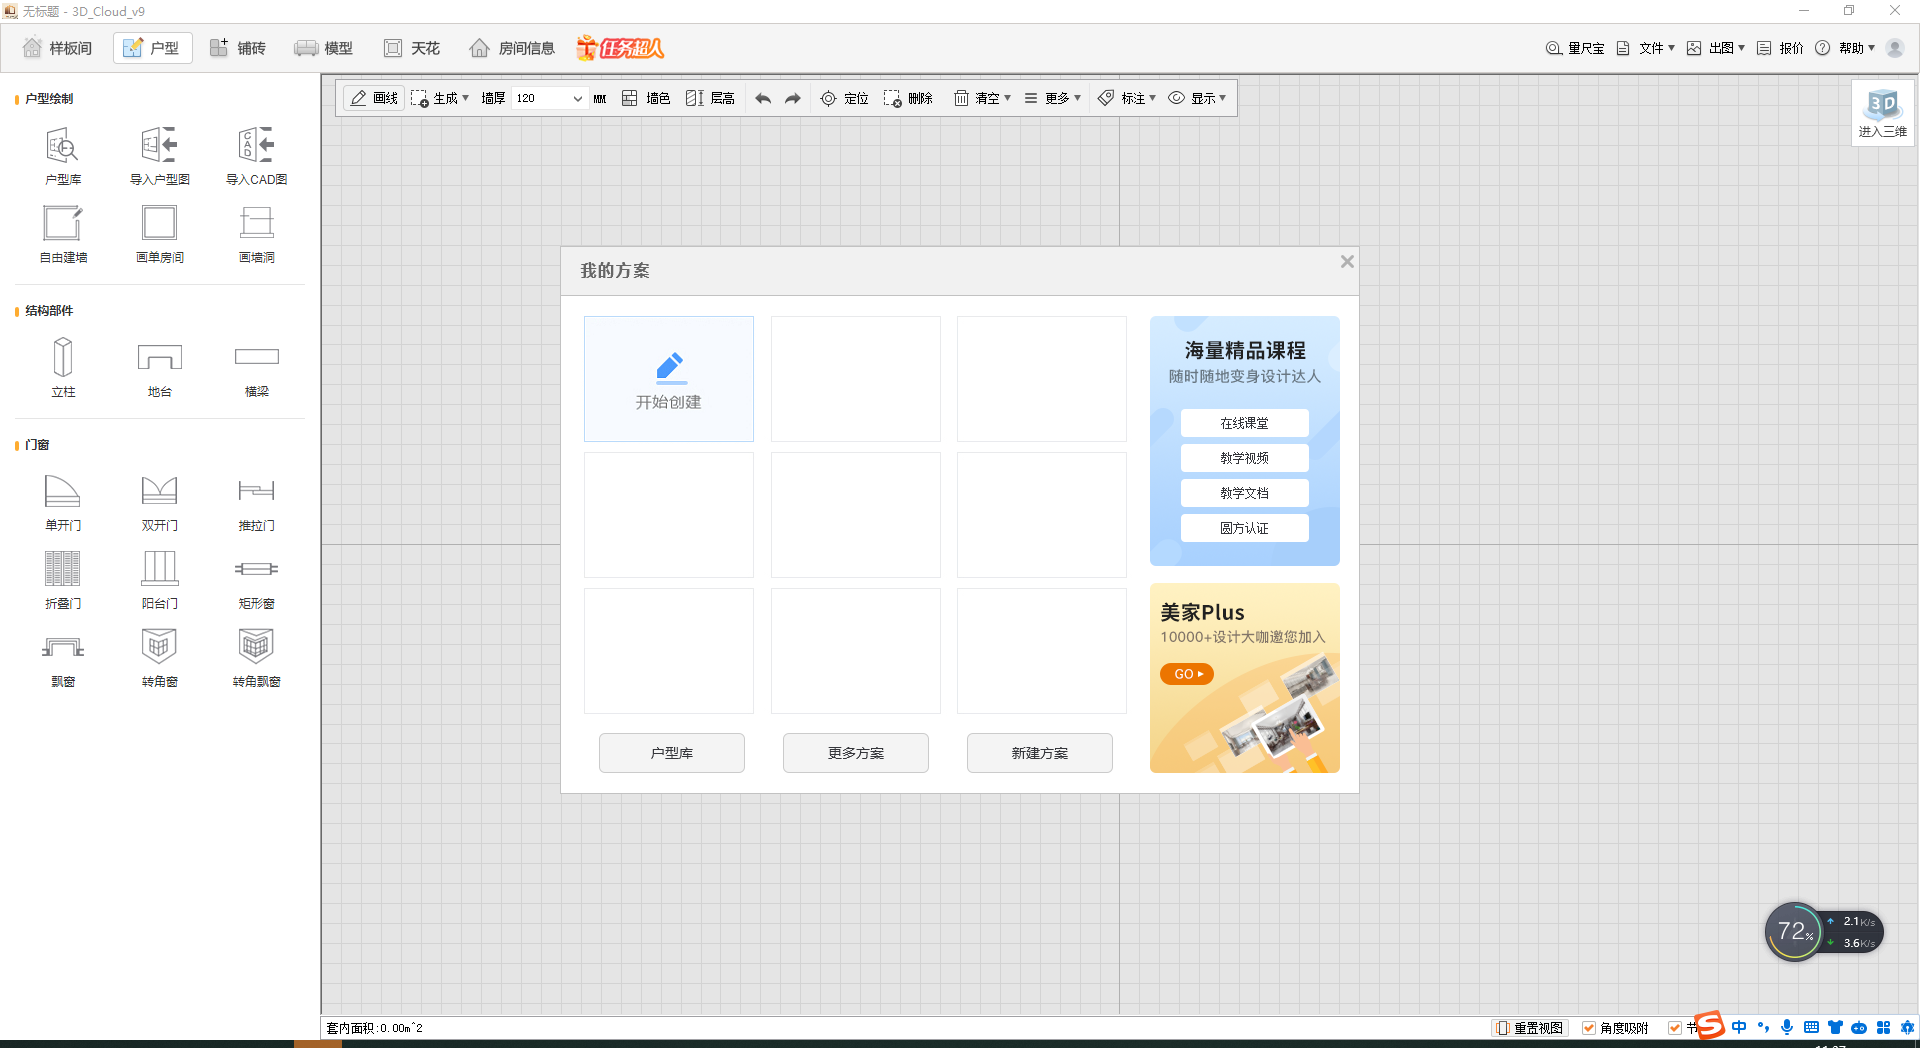Viewport: 1920px width, 1048px height.
Task: Pick the 转角窗 corner window
Action: tap(160, 658)
